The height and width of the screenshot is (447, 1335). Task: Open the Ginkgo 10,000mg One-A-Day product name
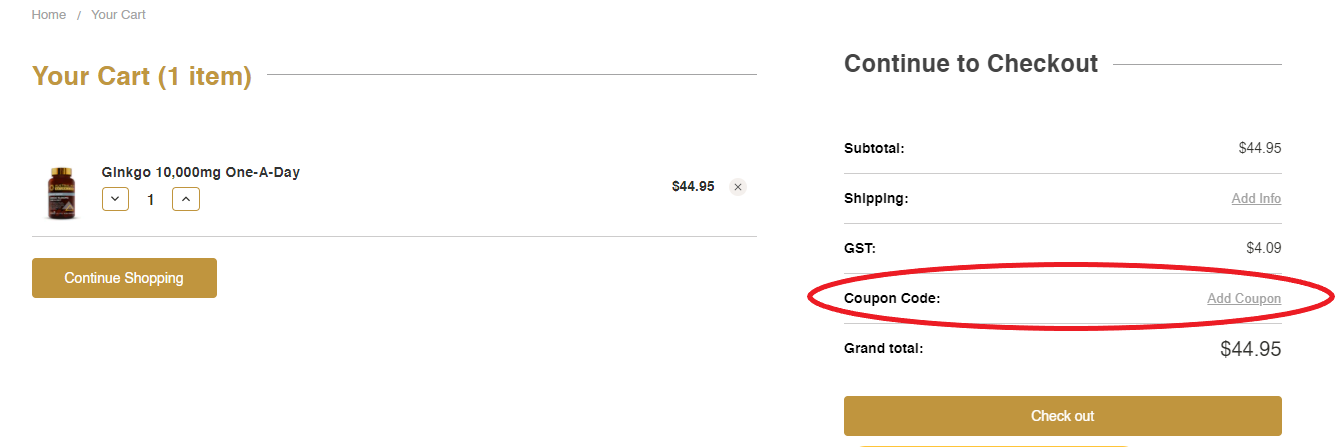200,172
